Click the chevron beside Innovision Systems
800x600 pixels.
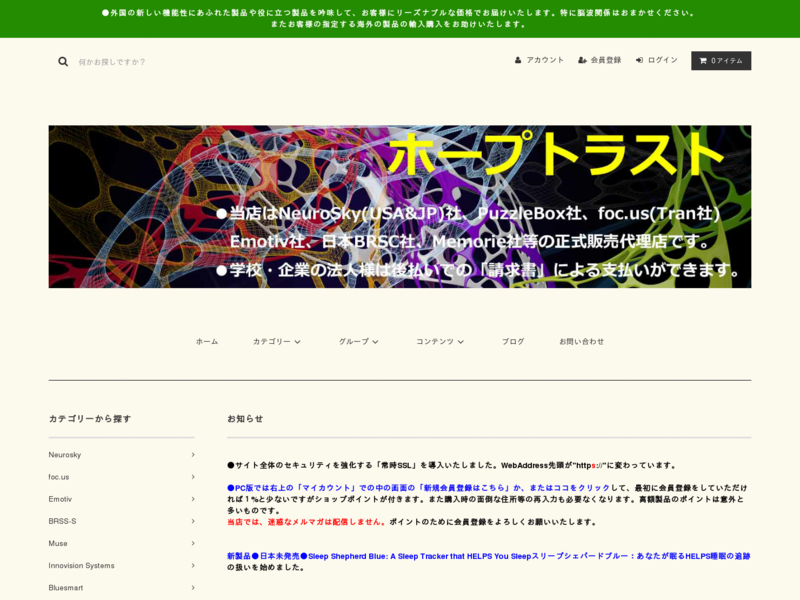[193, 565]
